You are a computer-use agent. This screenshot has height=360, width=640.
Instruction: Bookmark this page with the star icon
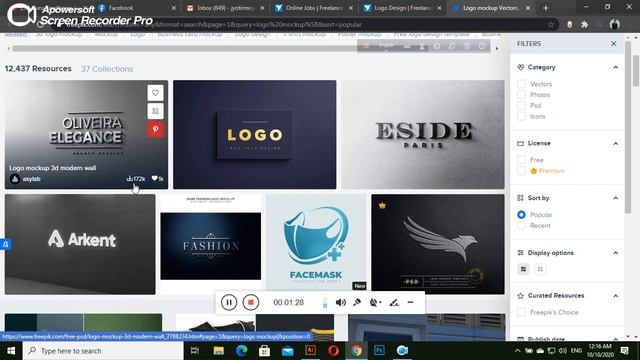[x=551, y=24]
